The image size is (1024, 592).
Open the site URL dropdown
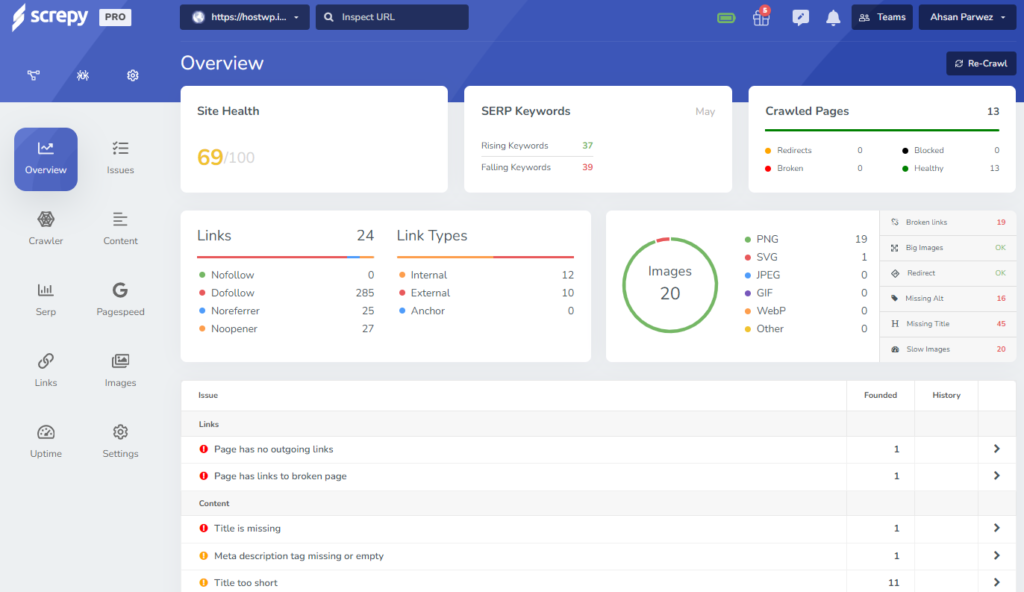(245, 17)
